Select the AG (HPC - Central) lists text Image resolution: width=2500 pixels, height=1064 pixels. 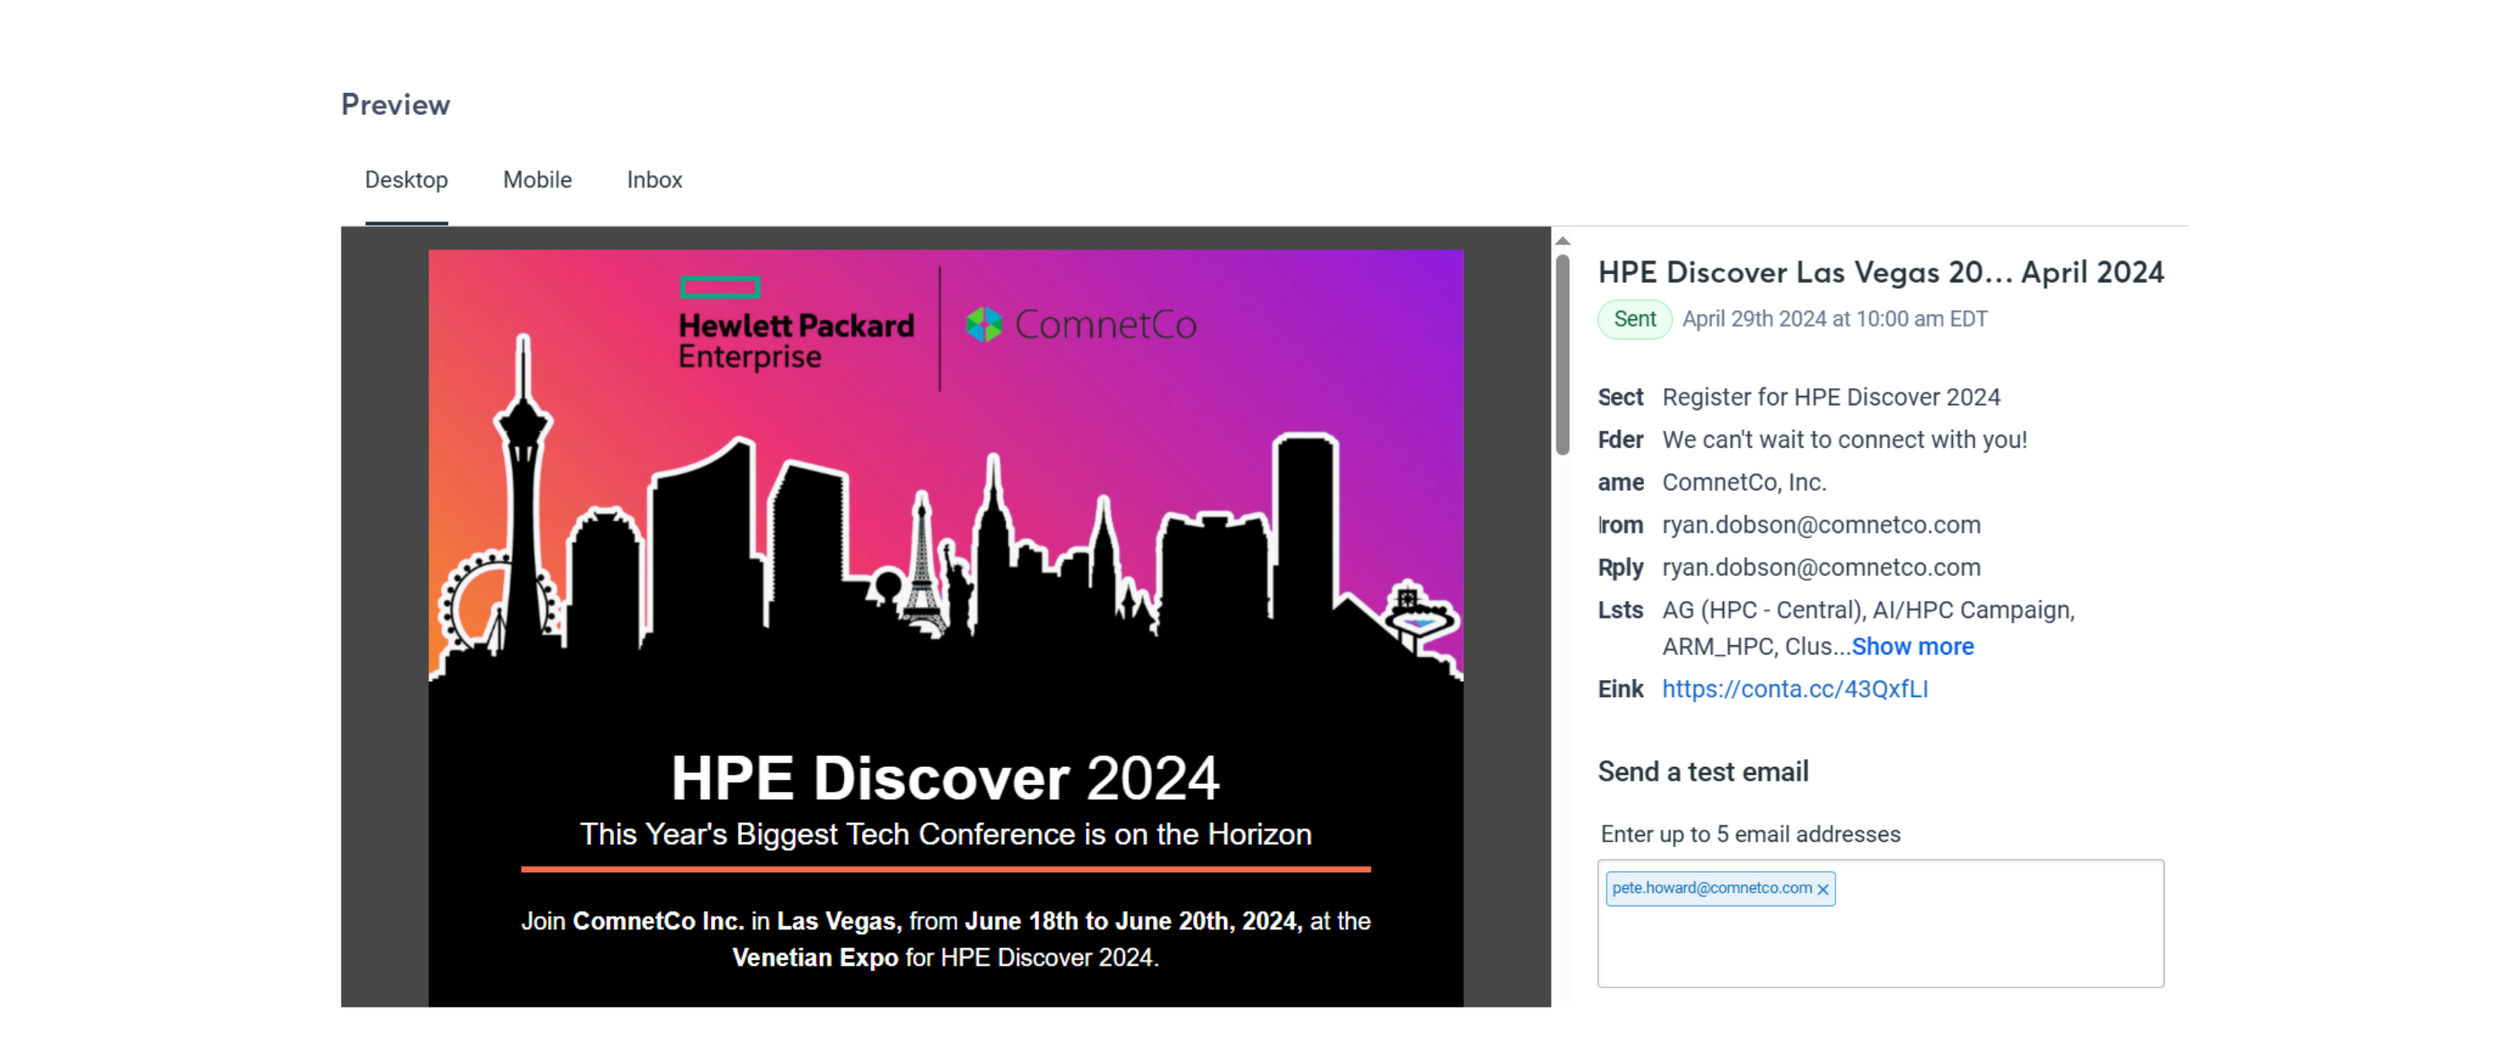point(1868,628)
